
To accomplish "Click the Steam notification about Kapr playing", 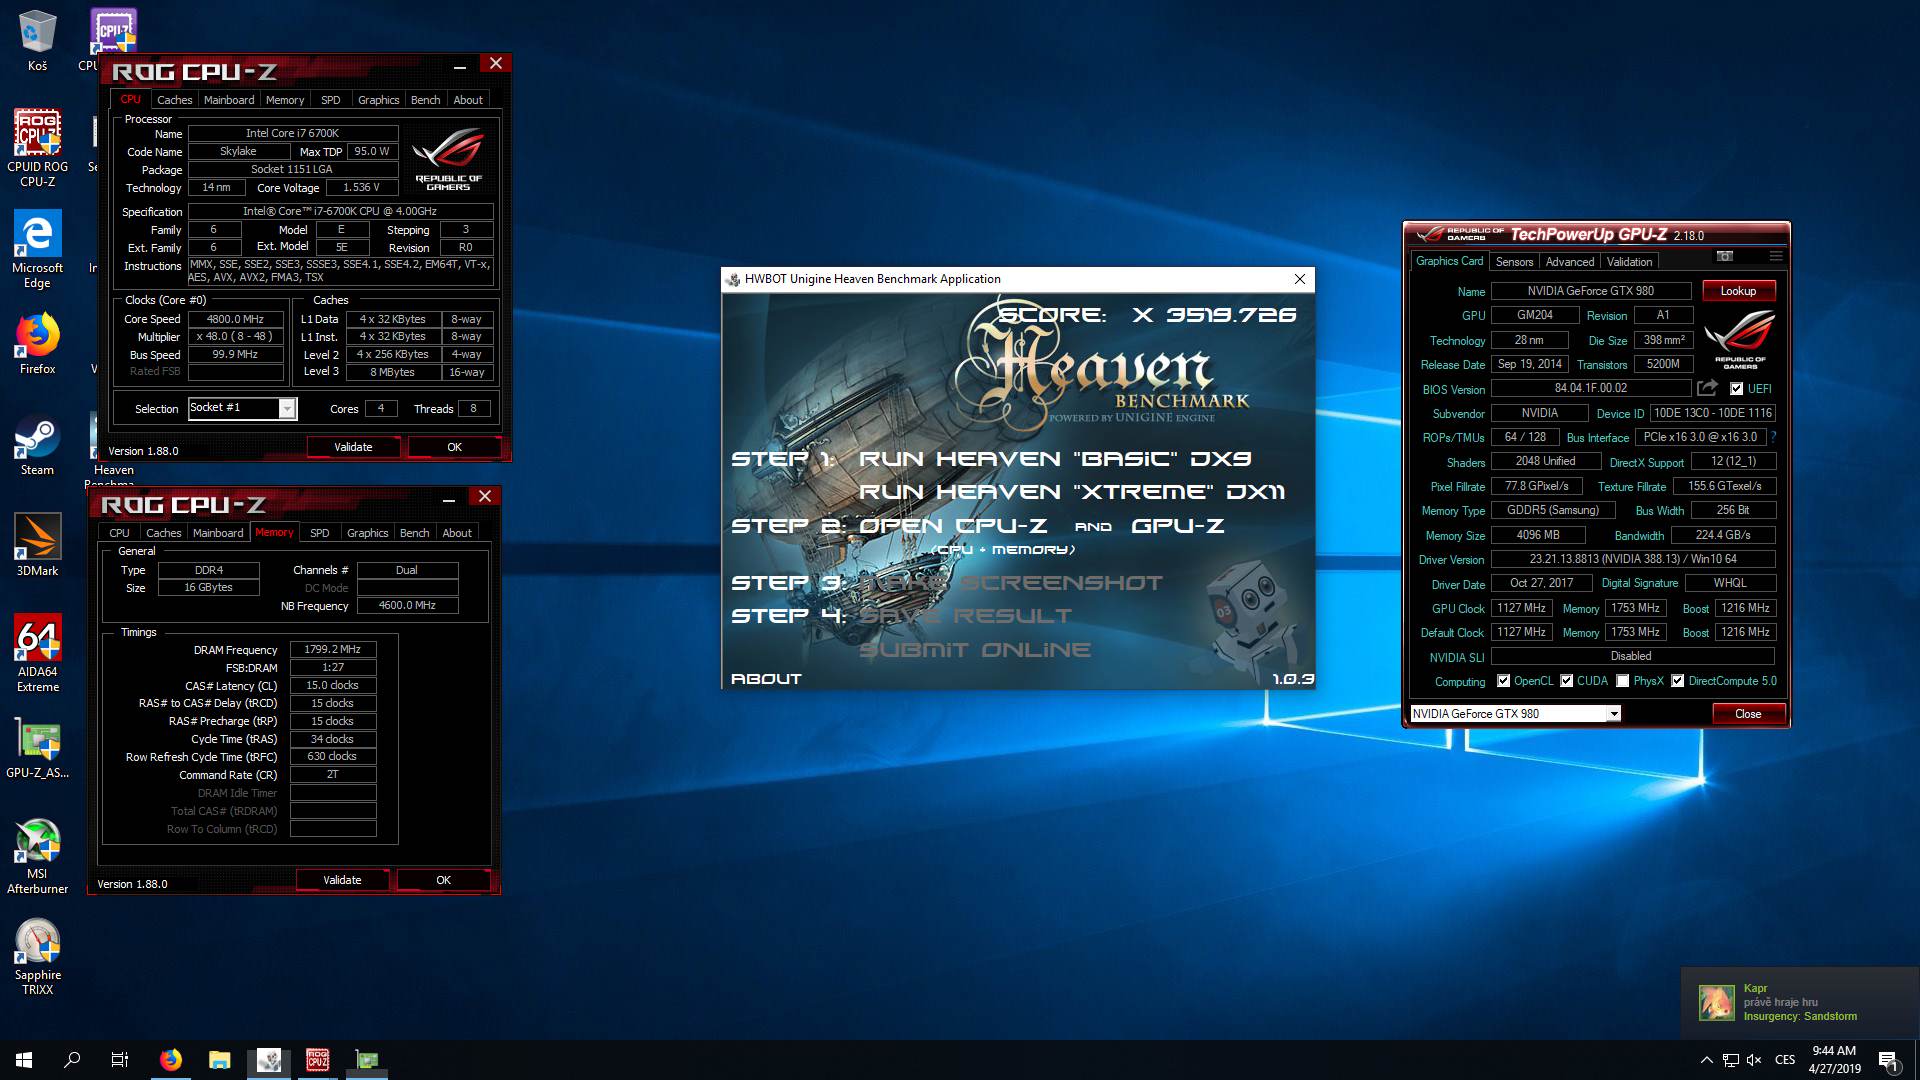I will click(x=1800, y=1002).
